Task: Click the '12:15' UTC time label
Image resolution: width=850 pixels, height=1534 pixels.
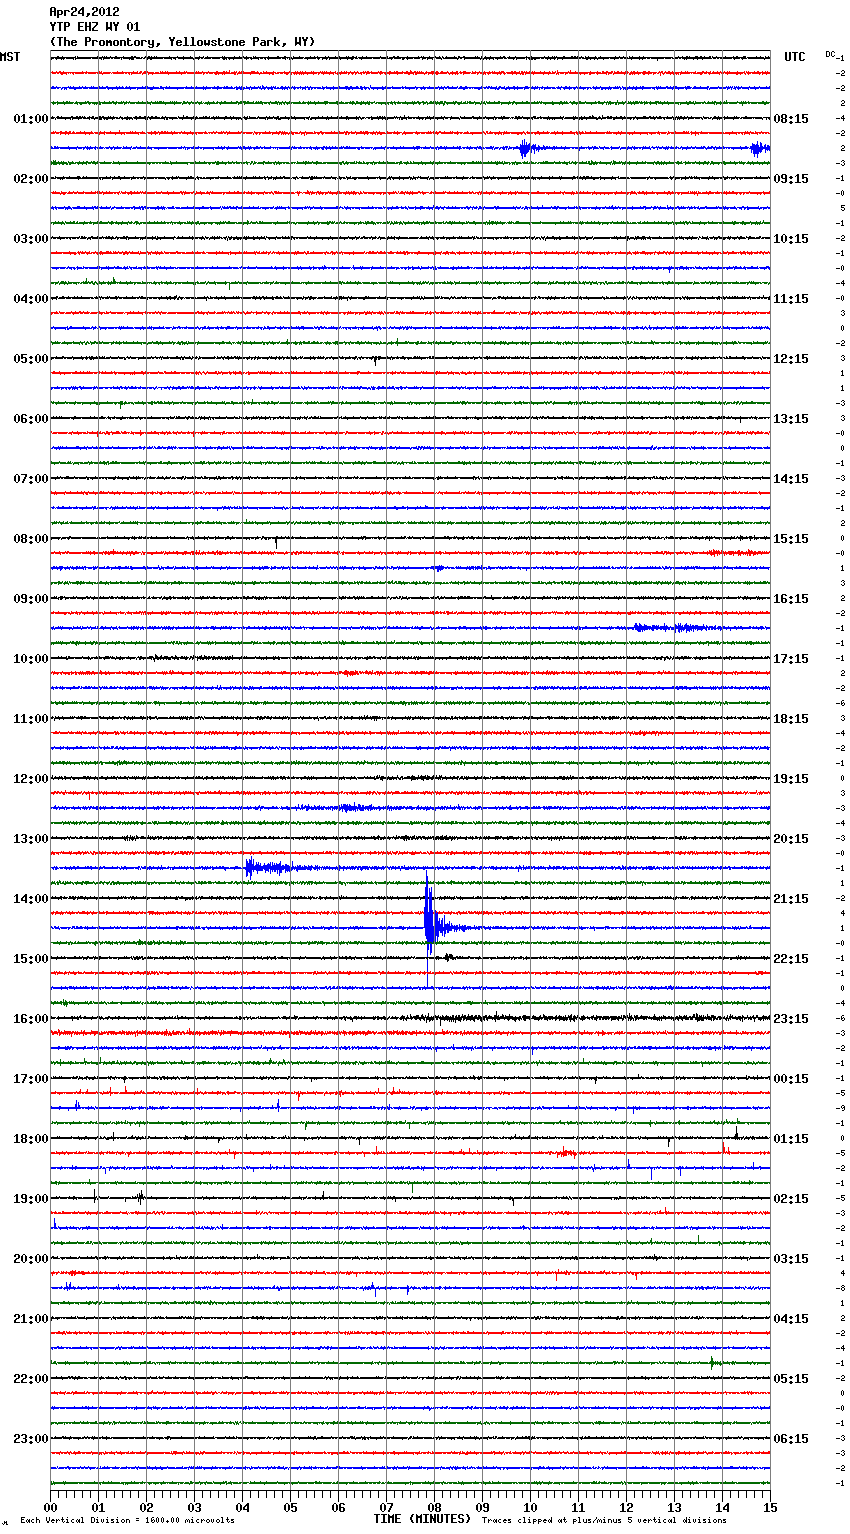Action: tap(791, 359)
